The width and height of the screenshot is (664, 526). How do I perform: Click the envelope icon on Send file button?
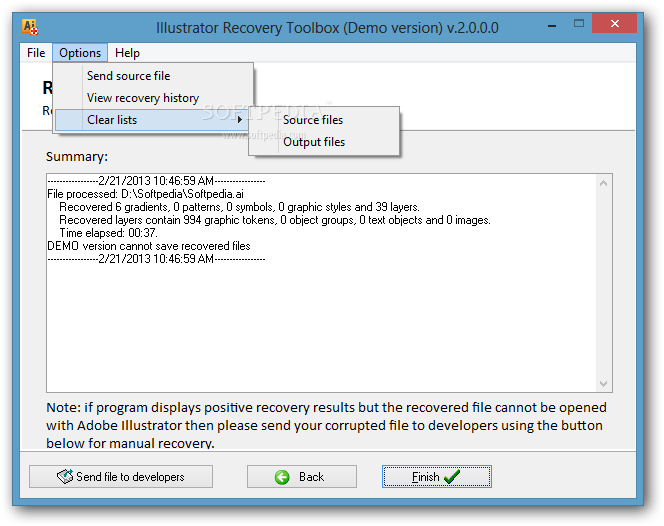(65, 476)
